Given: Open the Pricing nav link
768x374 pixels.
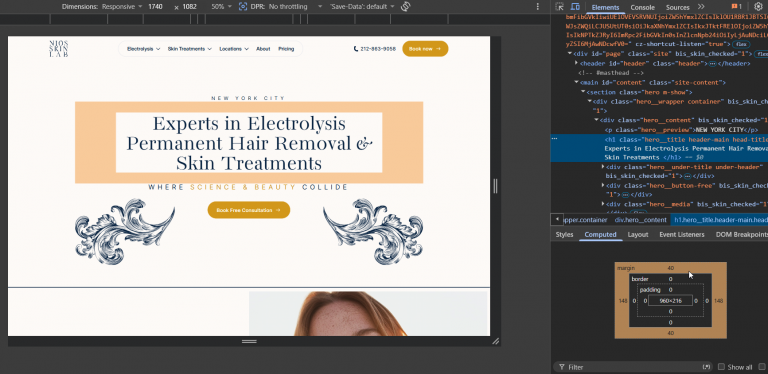Looking at the screenshot, I should pos(286,49).
